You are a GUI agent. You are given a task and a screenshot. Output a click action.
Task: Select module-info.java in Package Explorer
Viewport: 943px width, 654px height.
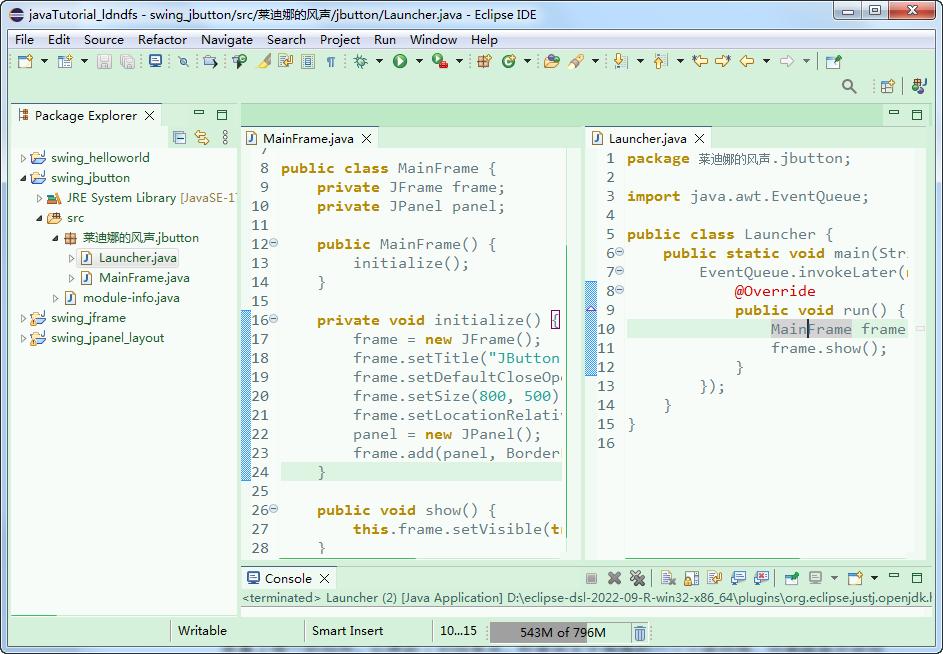(131, 298)
